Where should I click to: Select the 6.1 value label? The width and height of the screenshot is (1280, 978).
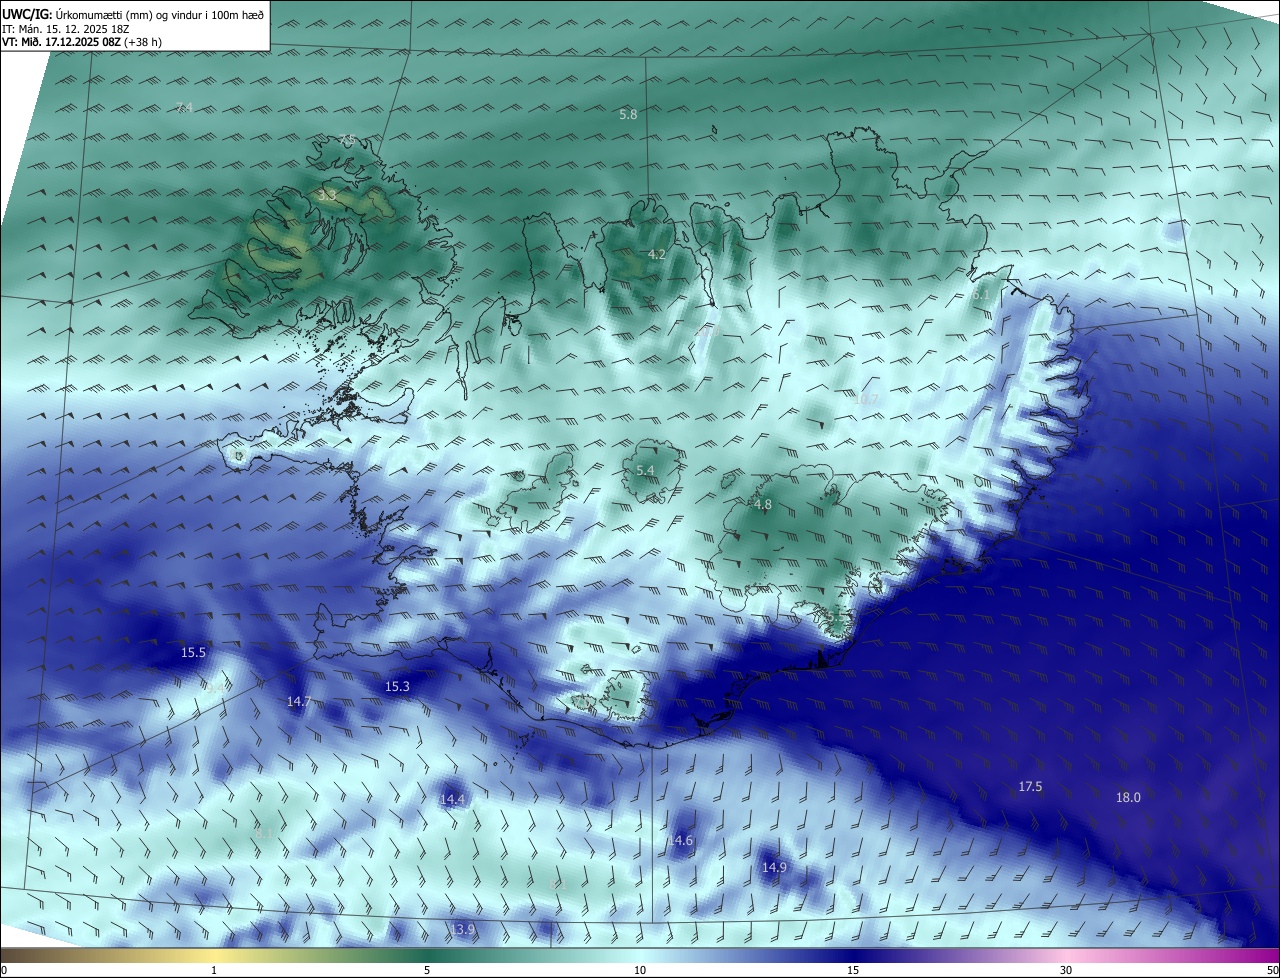(980, 296)
